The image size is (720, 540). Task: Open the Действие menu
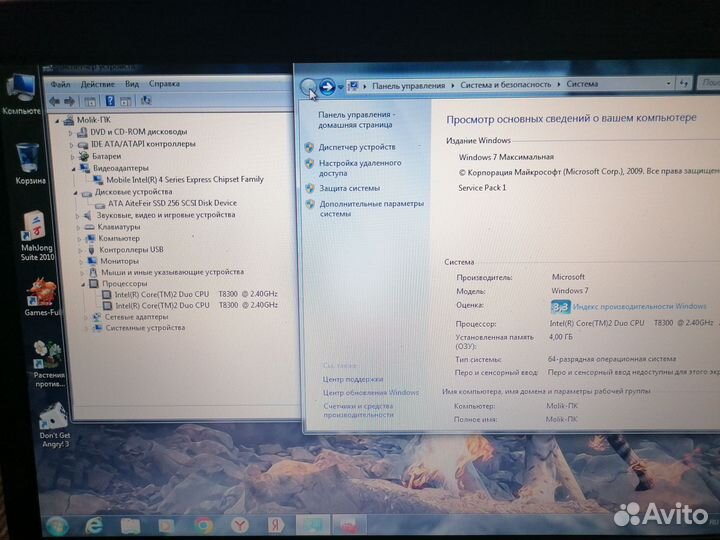click(x=97, y=84)
